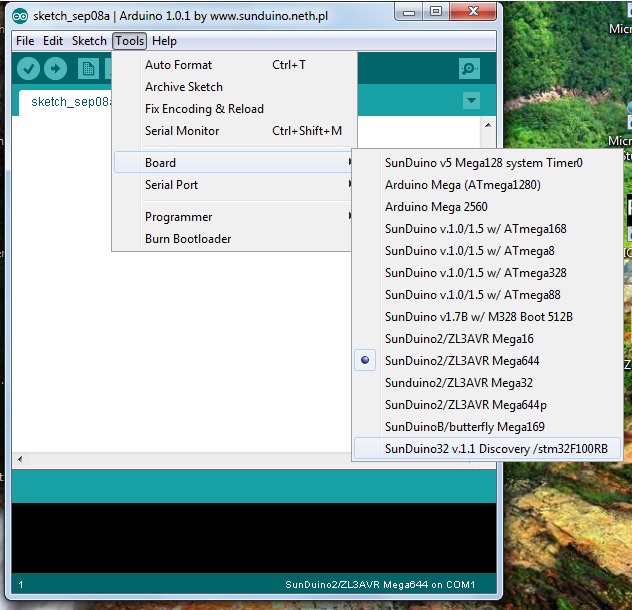Choose Auto Format from Tools menu
This screenshot has width=632, height=610.
coord(235,65)
